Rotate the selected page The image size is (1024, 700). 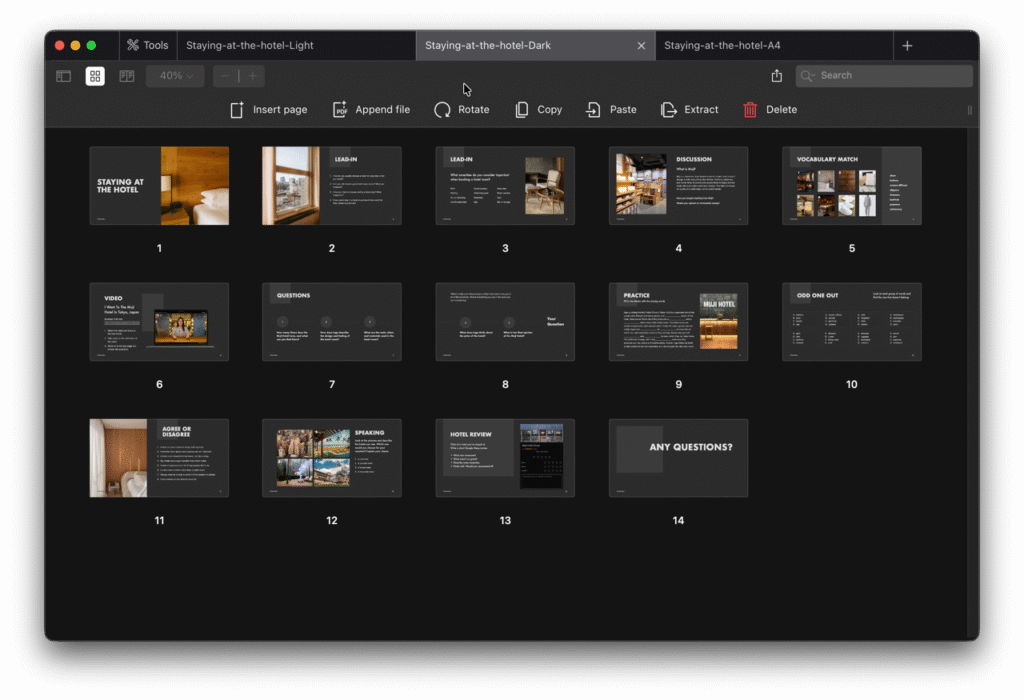pos(442,110)
